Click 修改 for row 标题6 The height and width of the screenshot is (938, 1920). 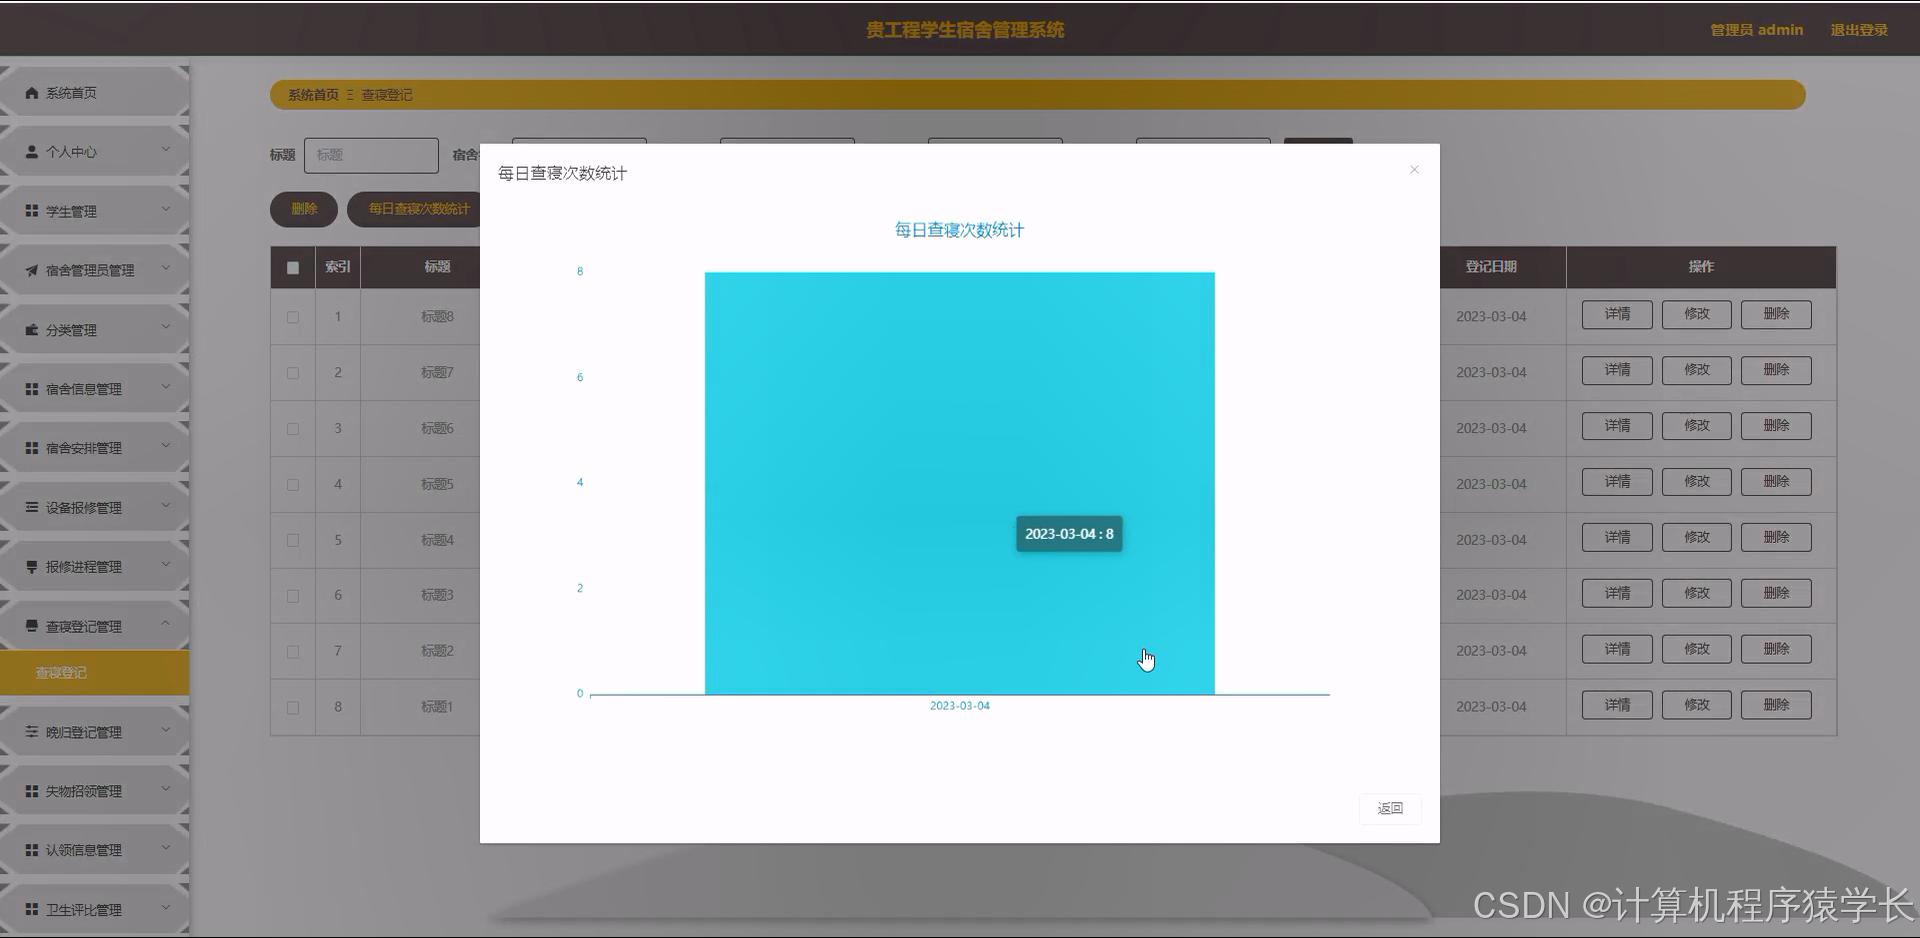coord(1697,427)
